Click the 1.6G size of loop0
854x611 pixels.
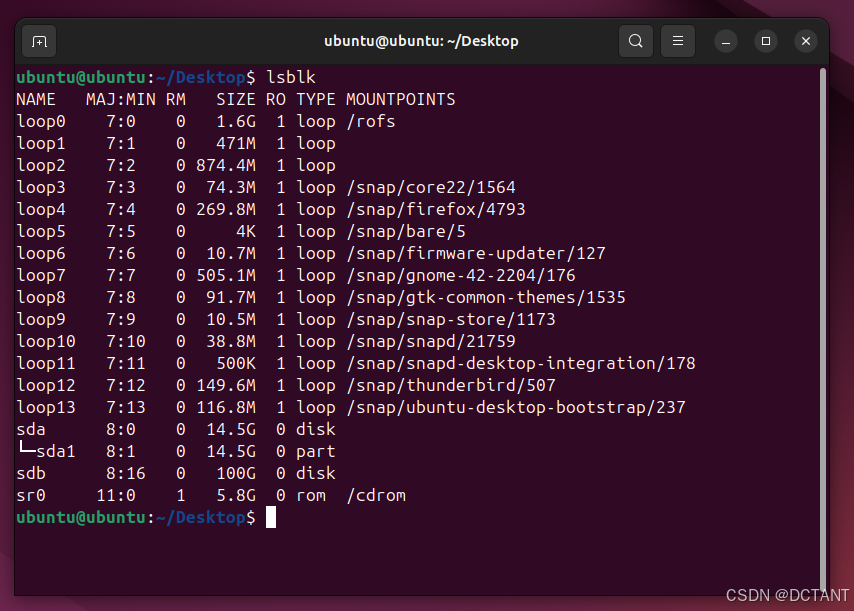(x=236, y=121)
